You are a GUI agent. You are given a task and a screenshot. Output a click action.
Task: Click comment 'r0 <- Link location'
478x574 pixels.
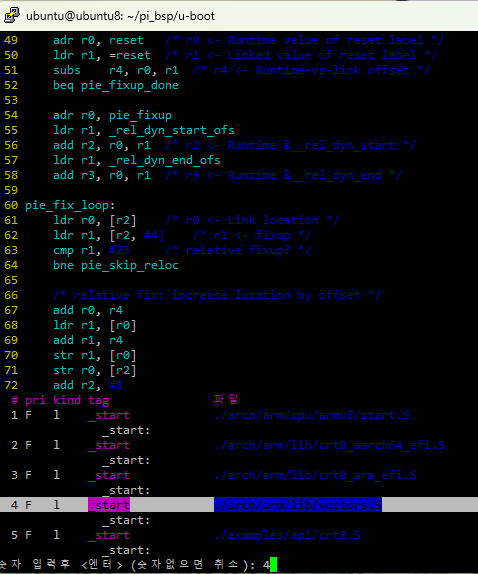(252, 220)
